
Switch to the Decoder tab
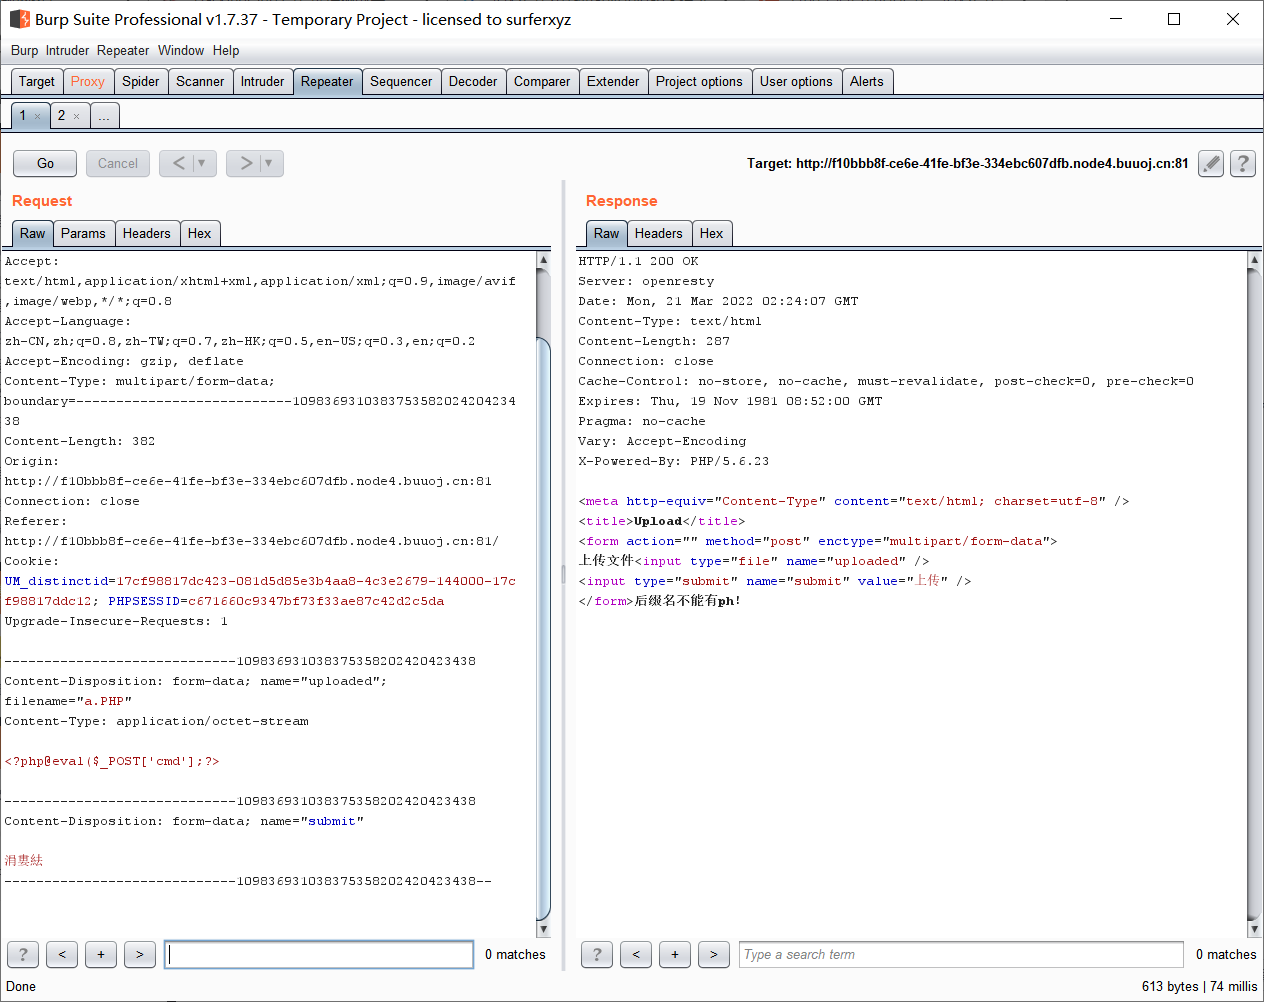pyautogui.click(x=473, y=82)
